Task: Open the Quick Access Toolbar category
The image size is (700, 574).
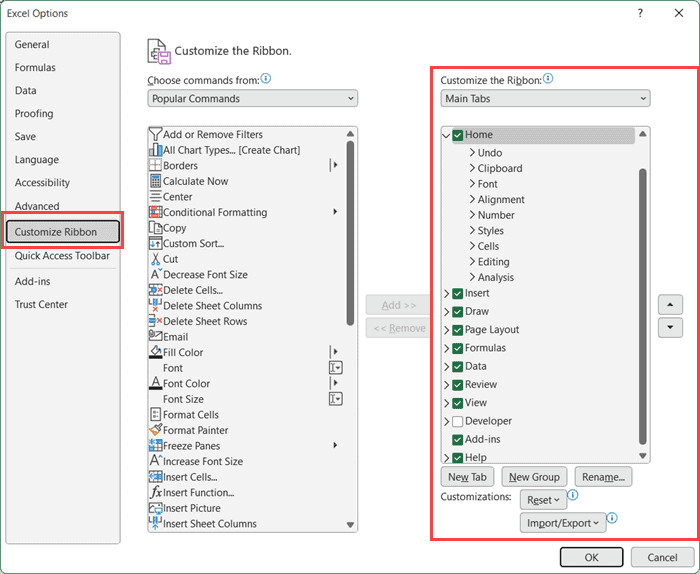Action: (62, 255)
